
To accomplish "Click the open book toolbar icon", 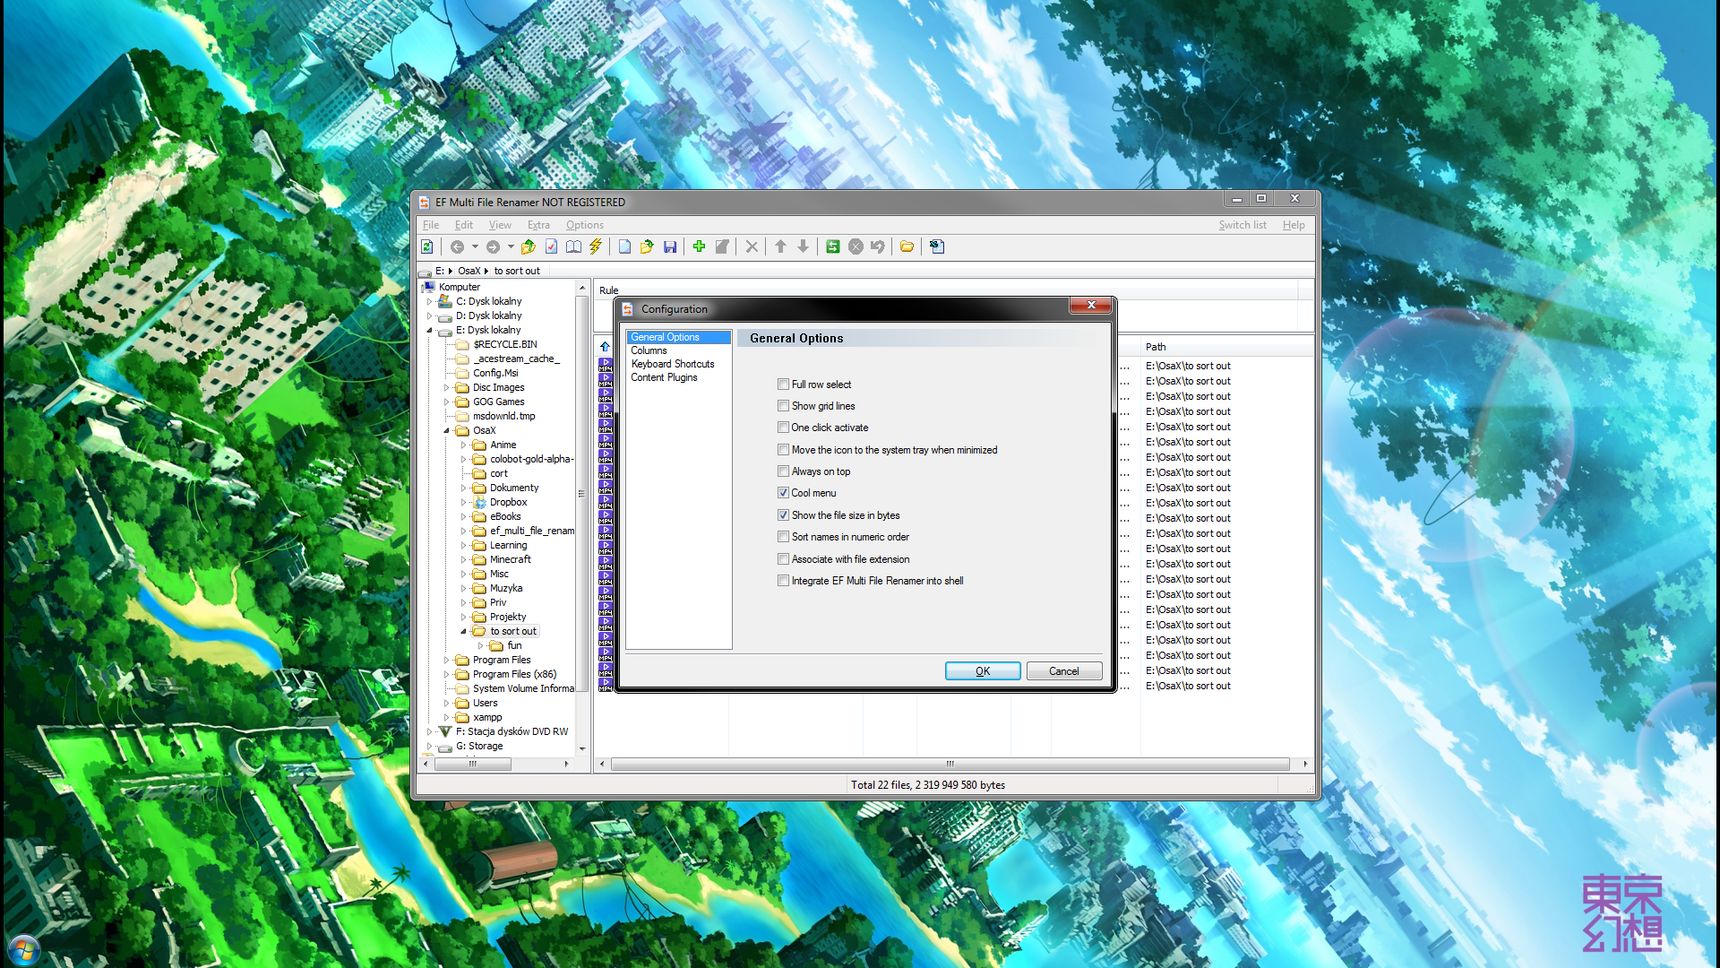I will [x=573, y=247].
